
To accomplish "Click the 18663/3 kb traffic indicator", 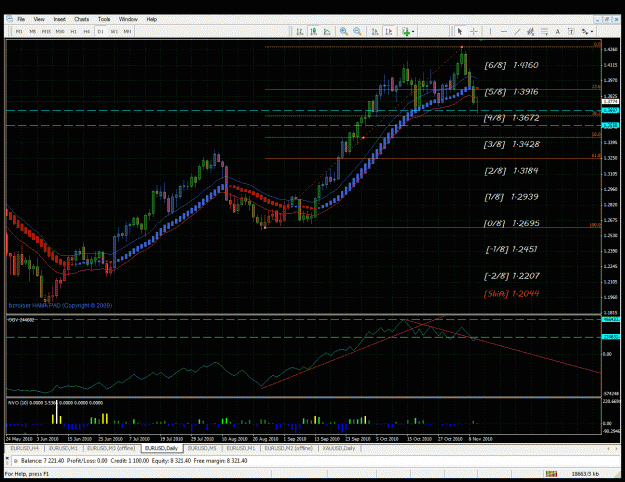I will click(585, 474).
